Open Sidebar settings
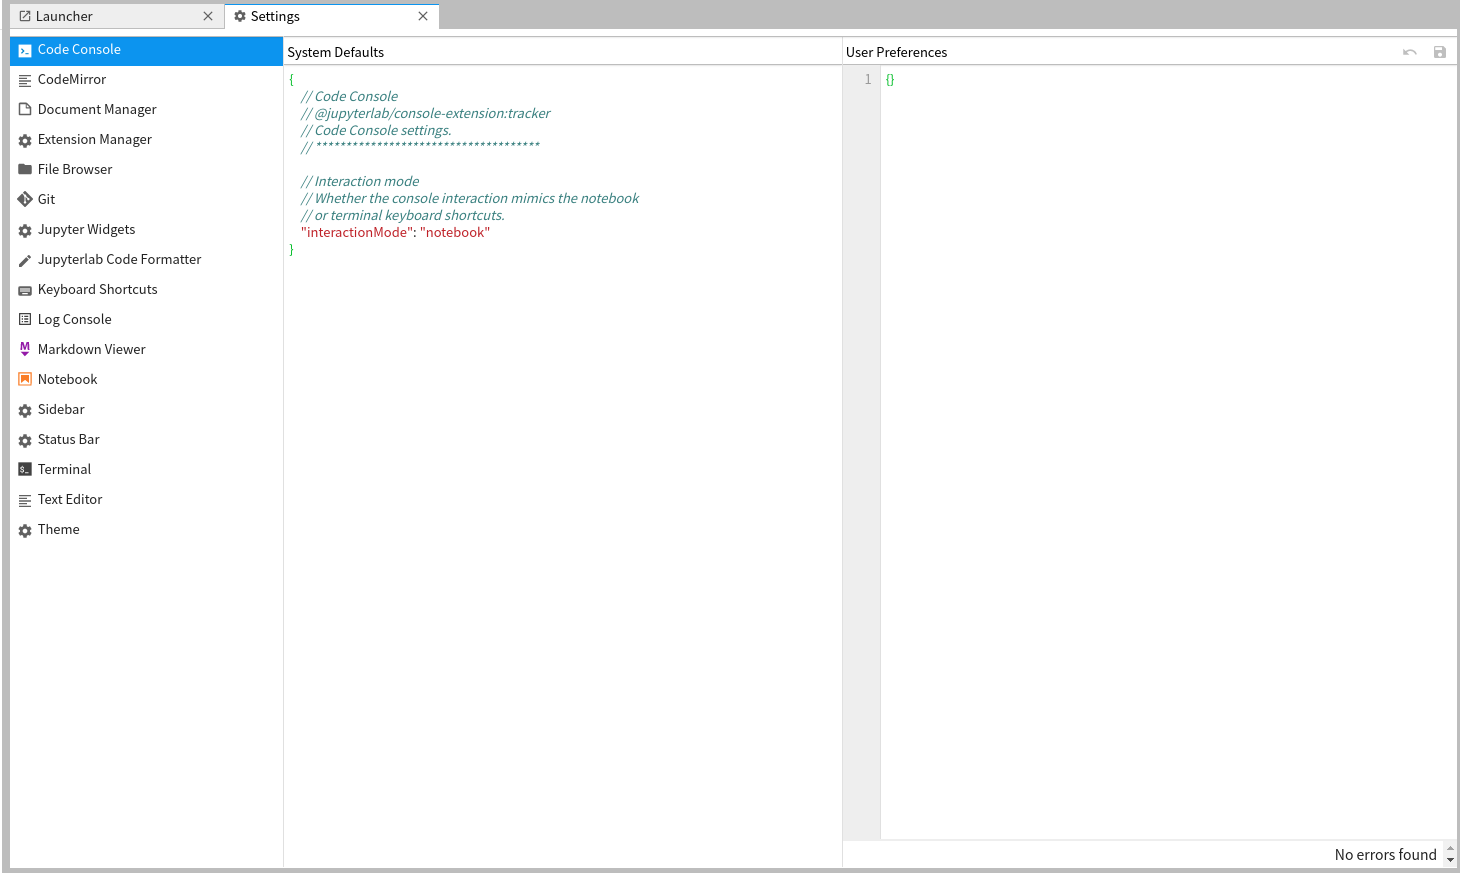Screen dimensions: 1460x873 click(x=146, y=410)
